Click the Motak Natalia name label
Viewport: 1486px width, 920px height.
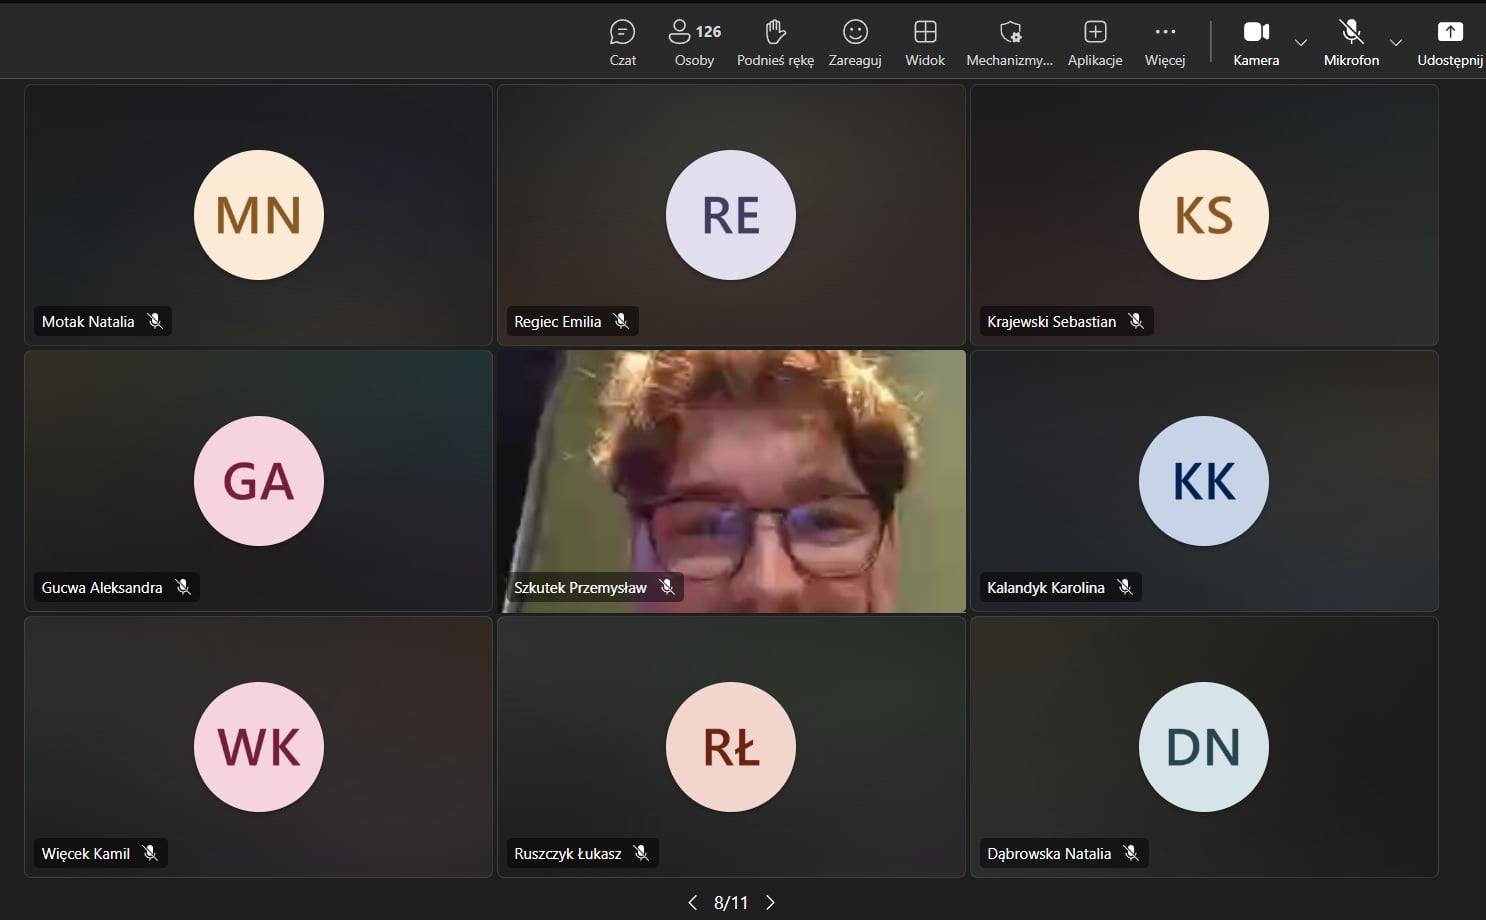pyautogui.click(x=88, y=322)
